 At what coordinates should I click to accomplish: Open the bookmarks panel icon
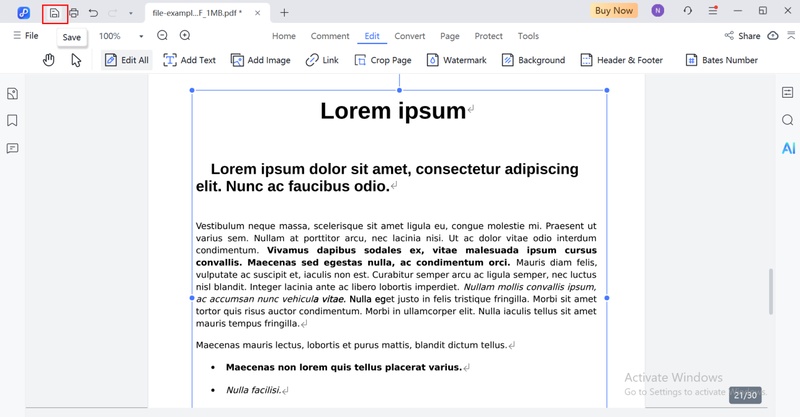tap(12, 120)
